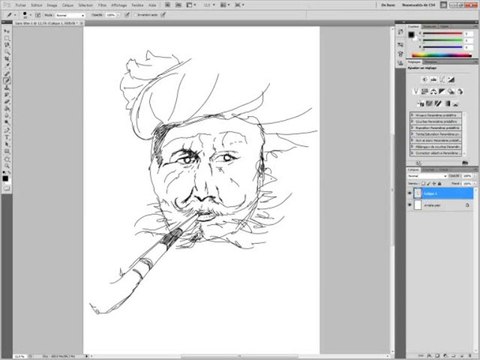Switch to Nouveautés workspace button
The image size is (480, 360).
418,5
